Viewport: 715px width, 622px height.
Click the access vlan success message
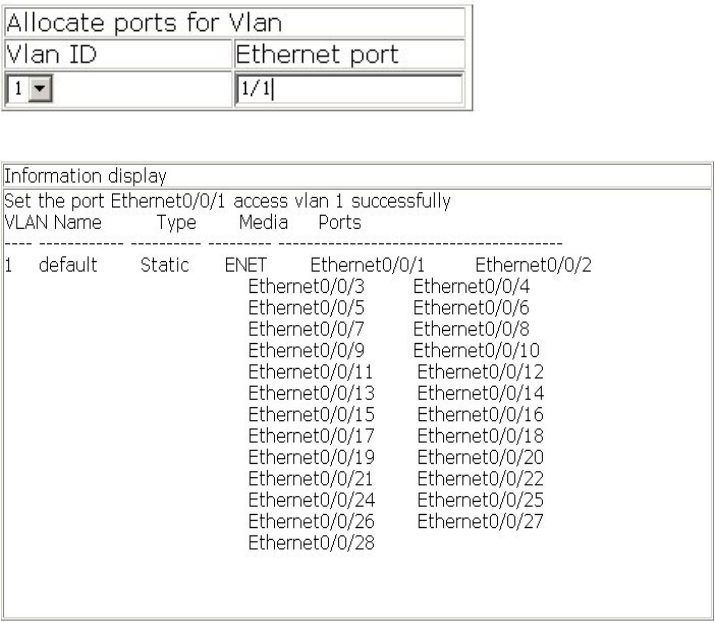(x=228, y=200)
